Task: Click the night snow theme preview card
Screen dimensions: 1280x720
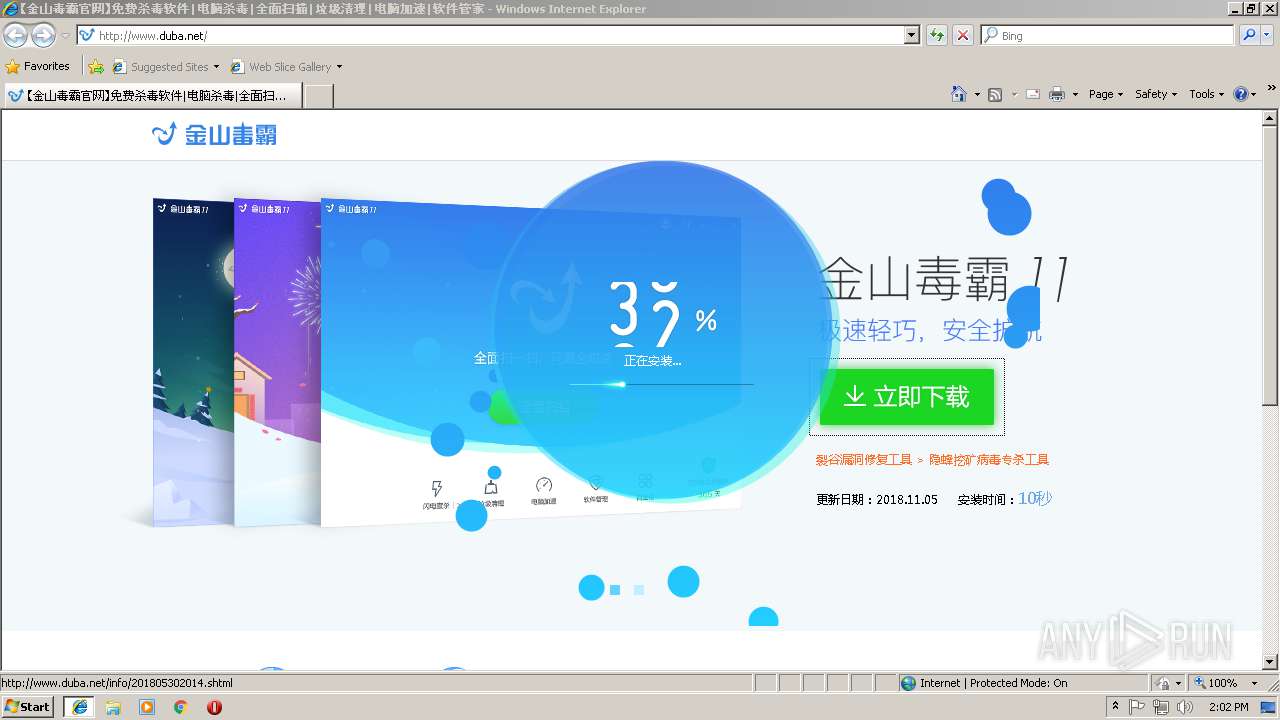Action: pyautogui.click(x=193, y=361)
